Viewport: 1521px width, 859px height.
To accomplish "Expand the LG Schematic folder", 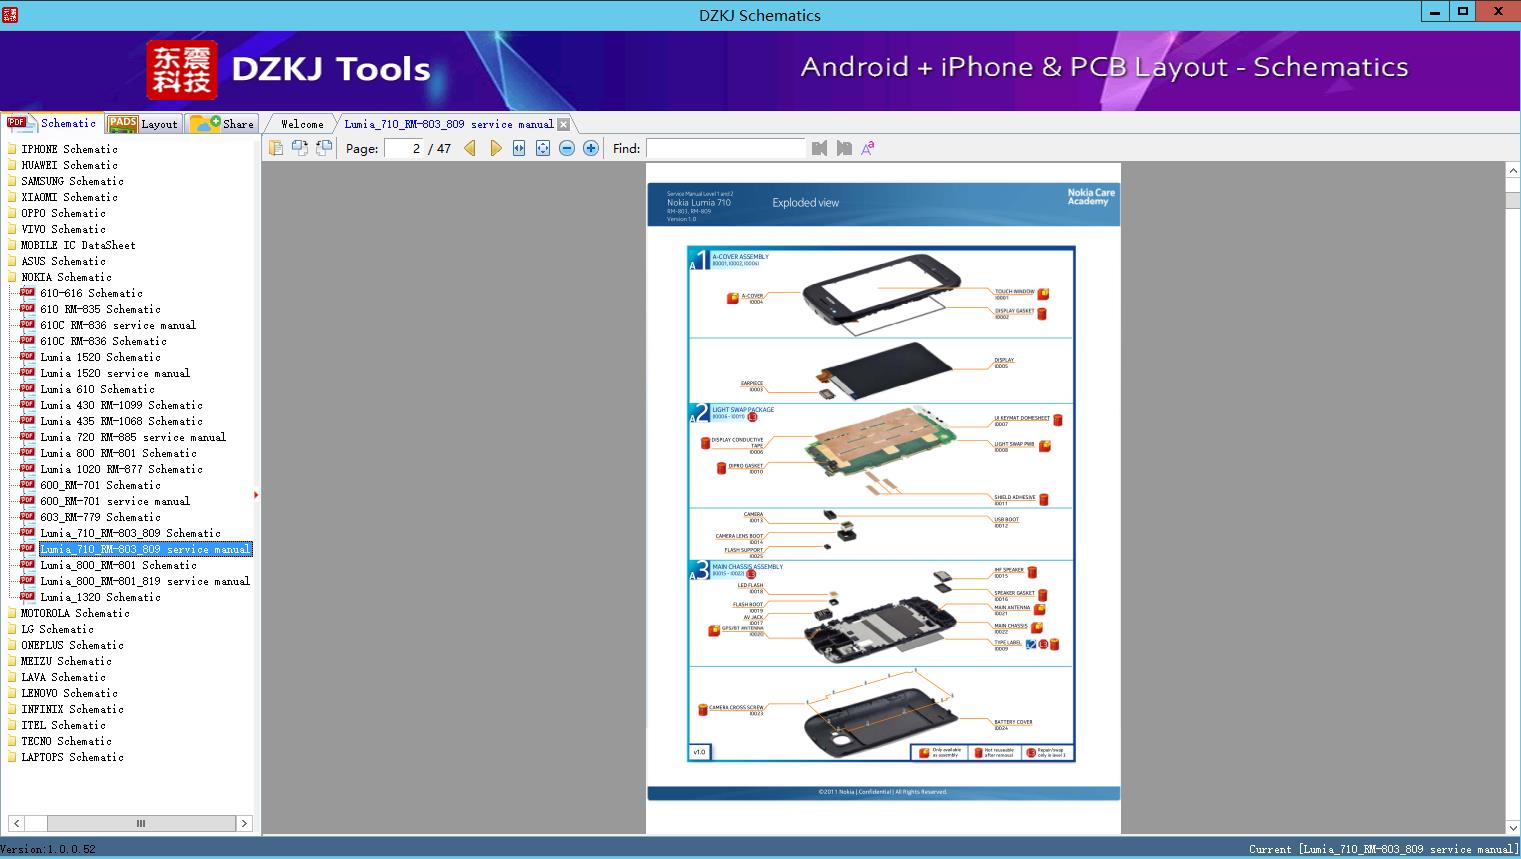I will [x=57, y=629].
